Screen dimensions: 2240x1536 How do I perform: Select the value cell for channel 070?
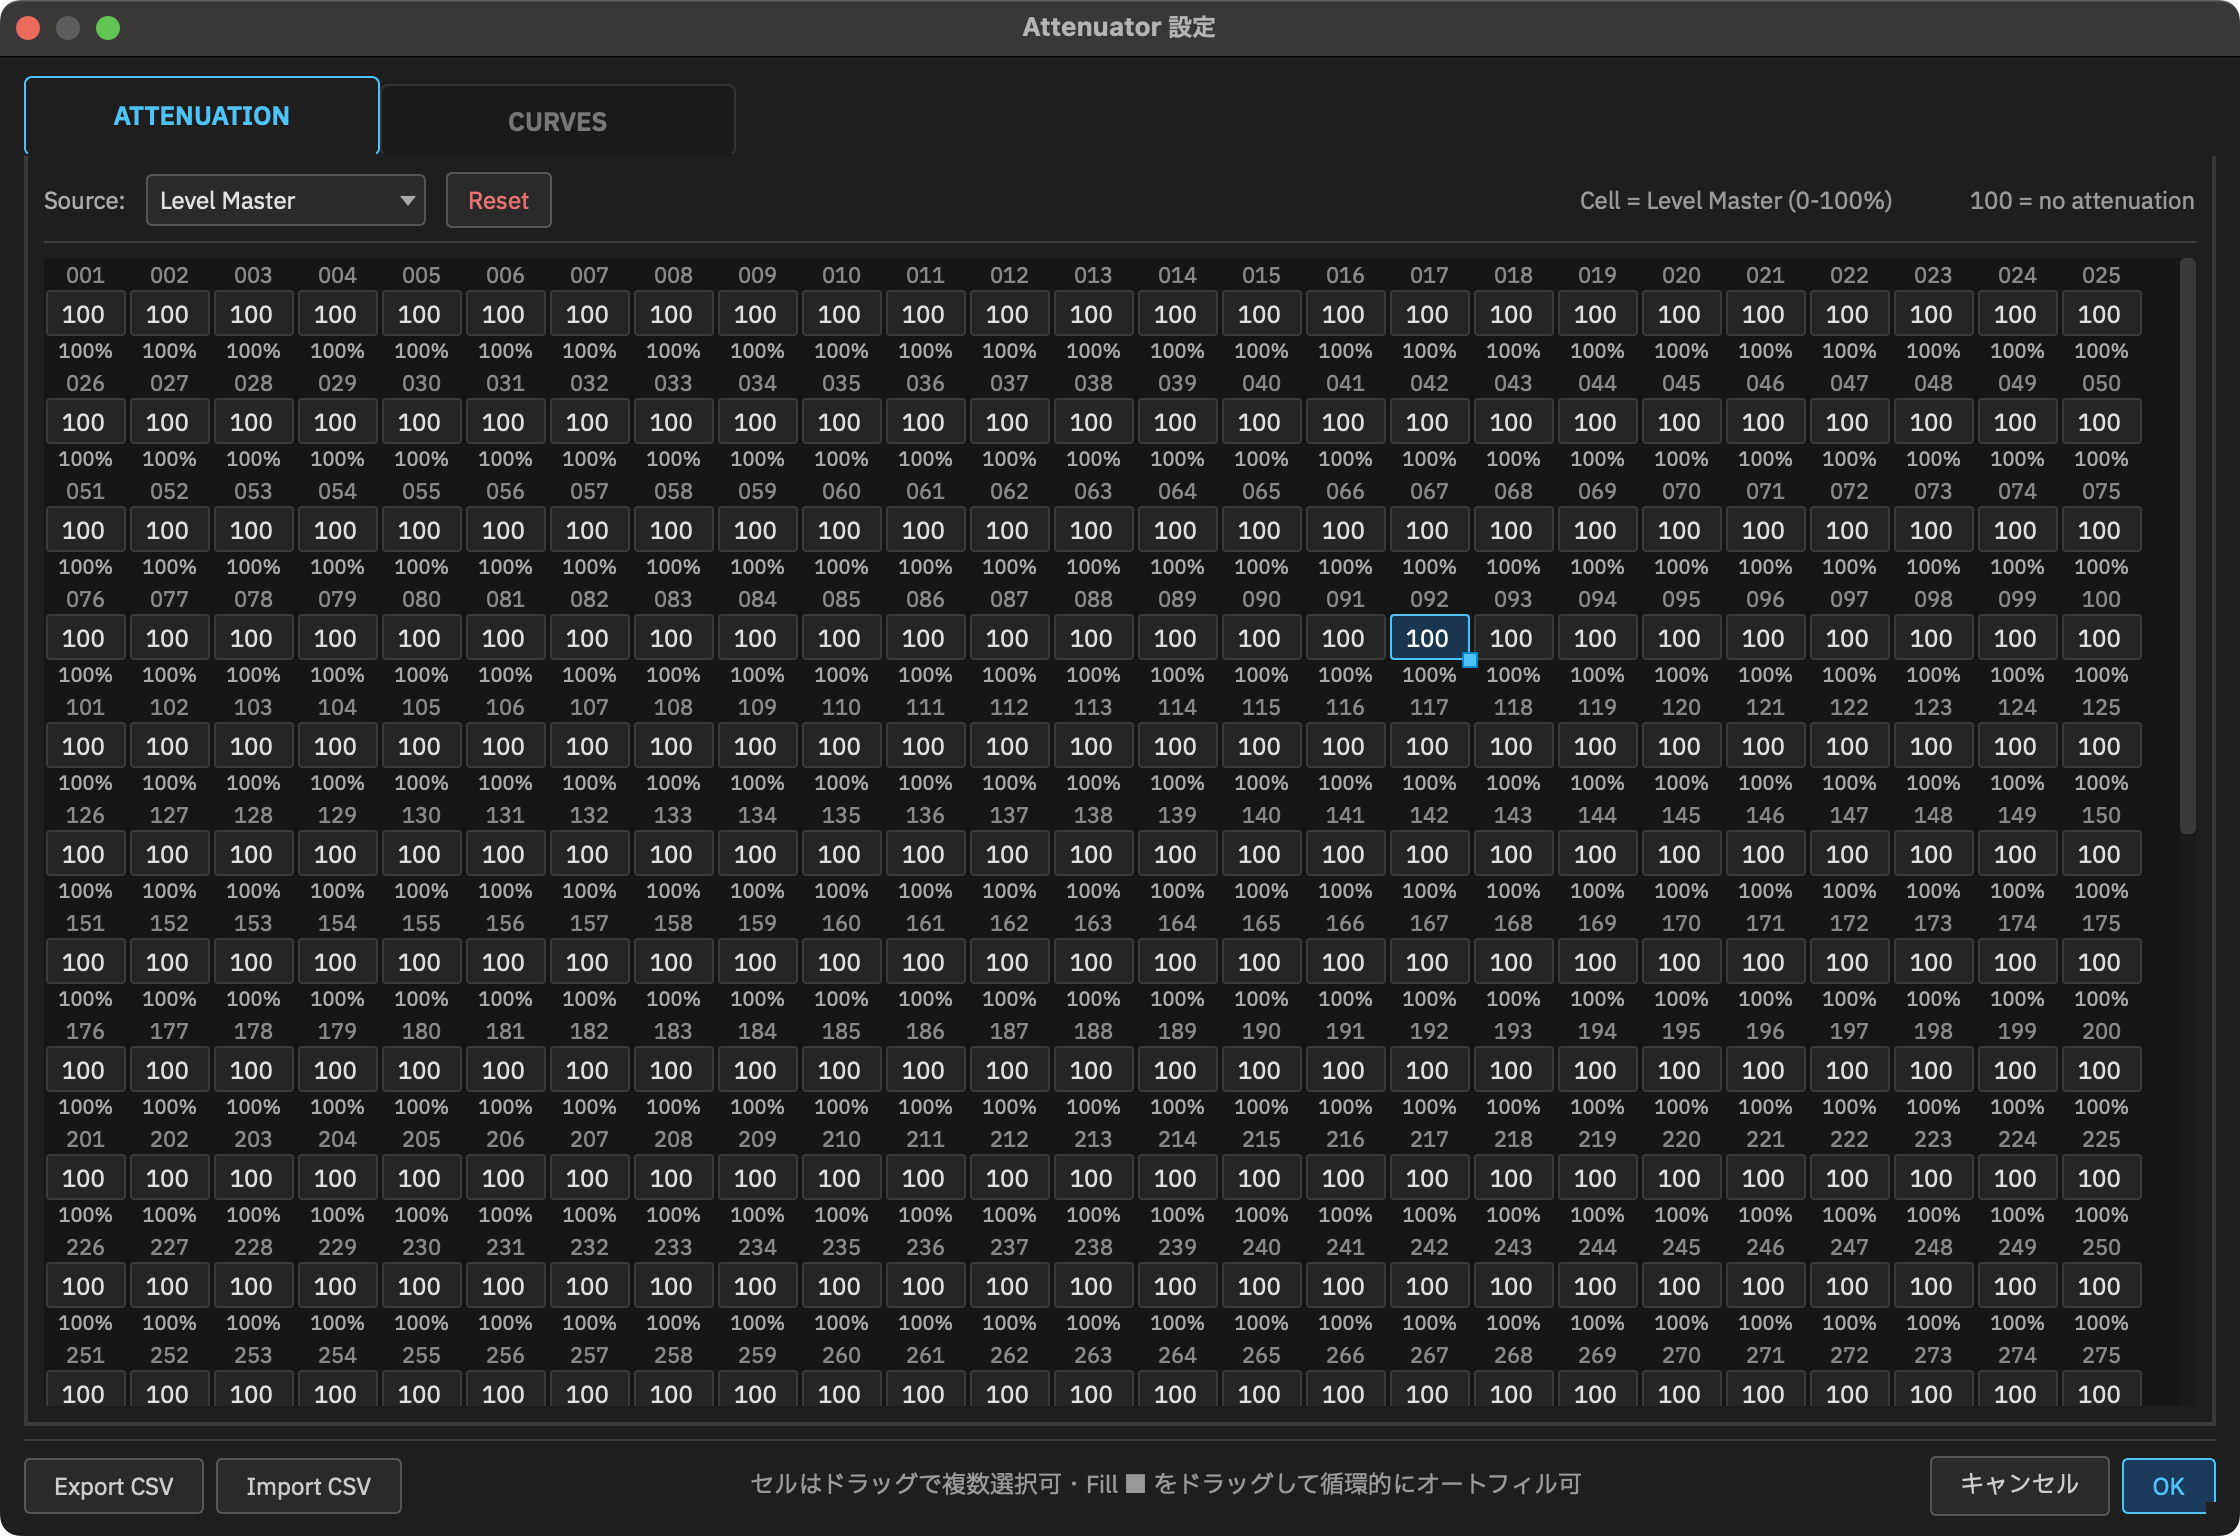click(1680, 530)
